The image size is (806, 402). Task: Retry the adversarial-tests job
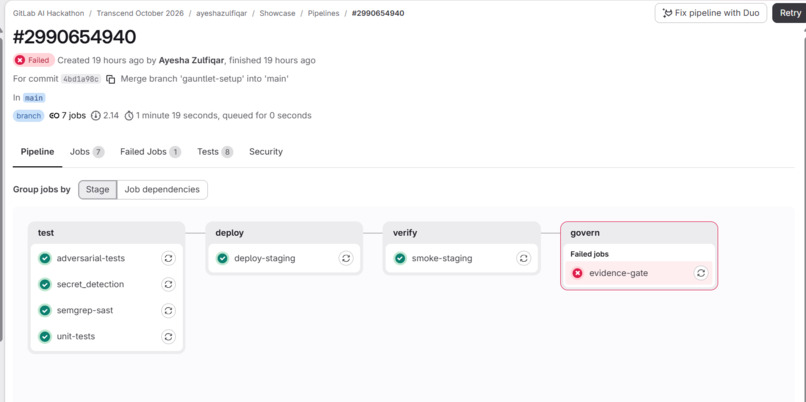click(168, 258)
